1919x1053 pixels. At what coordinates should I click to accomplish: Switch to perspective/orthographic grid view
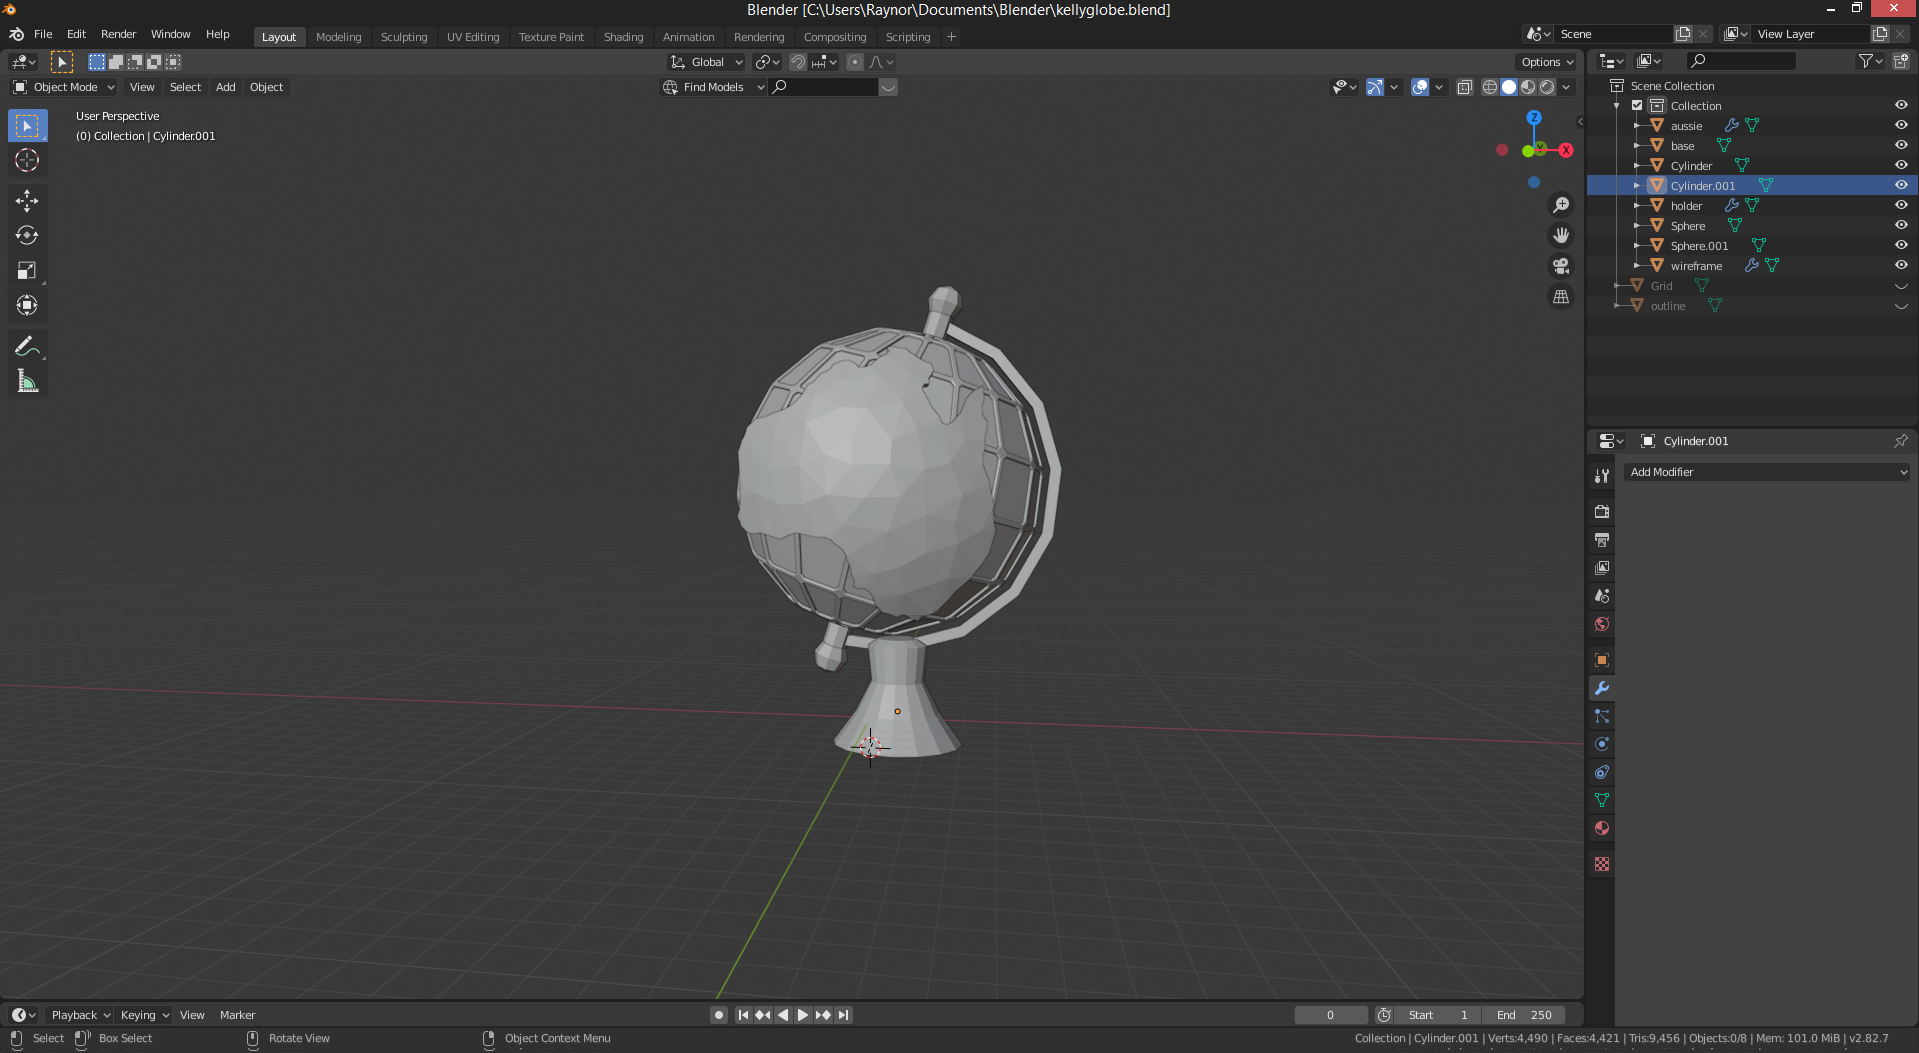coord(1560,297)
